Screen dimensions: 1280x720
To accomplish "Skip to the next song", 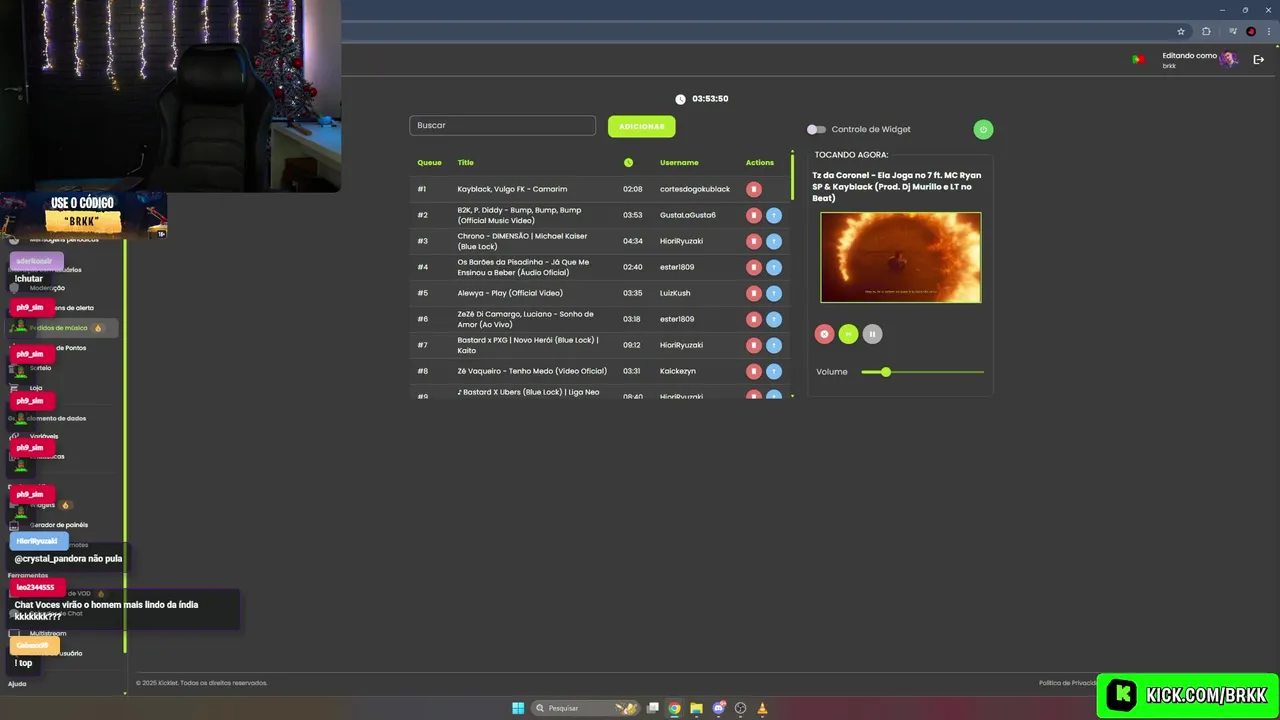I will click(x=848, y=334).
